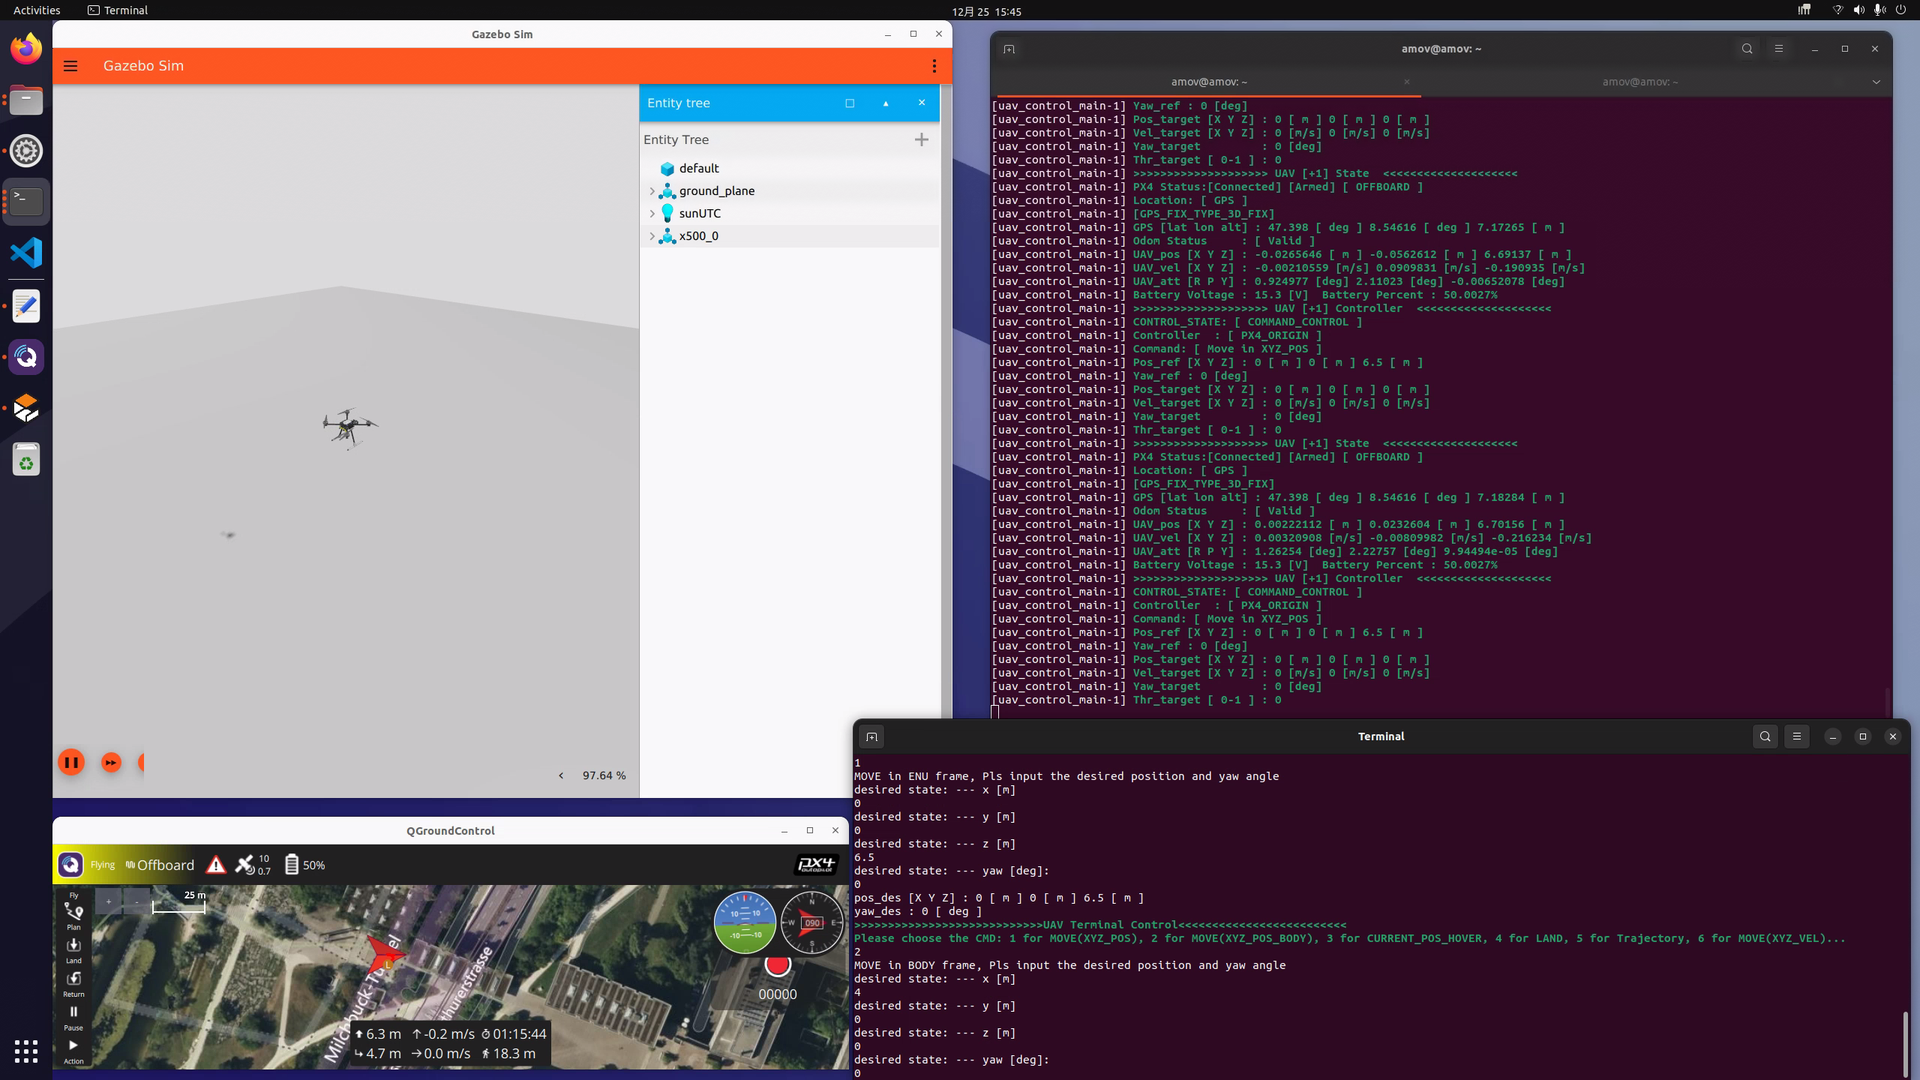Screen dimensions: 1920x1080
Task: Open the Trash from the dock
Action: tap(26, 460)
